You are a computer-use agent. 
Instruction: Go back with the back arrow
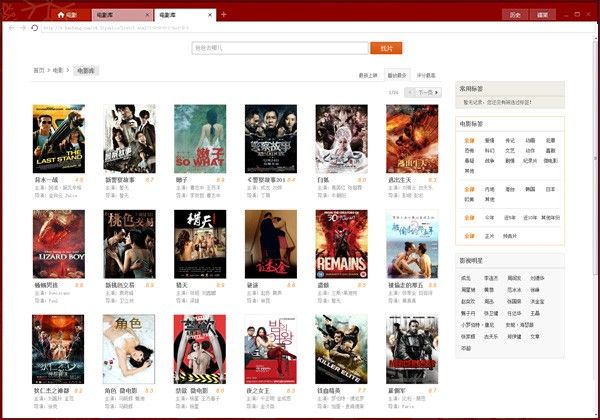click(x=11, y=28)
